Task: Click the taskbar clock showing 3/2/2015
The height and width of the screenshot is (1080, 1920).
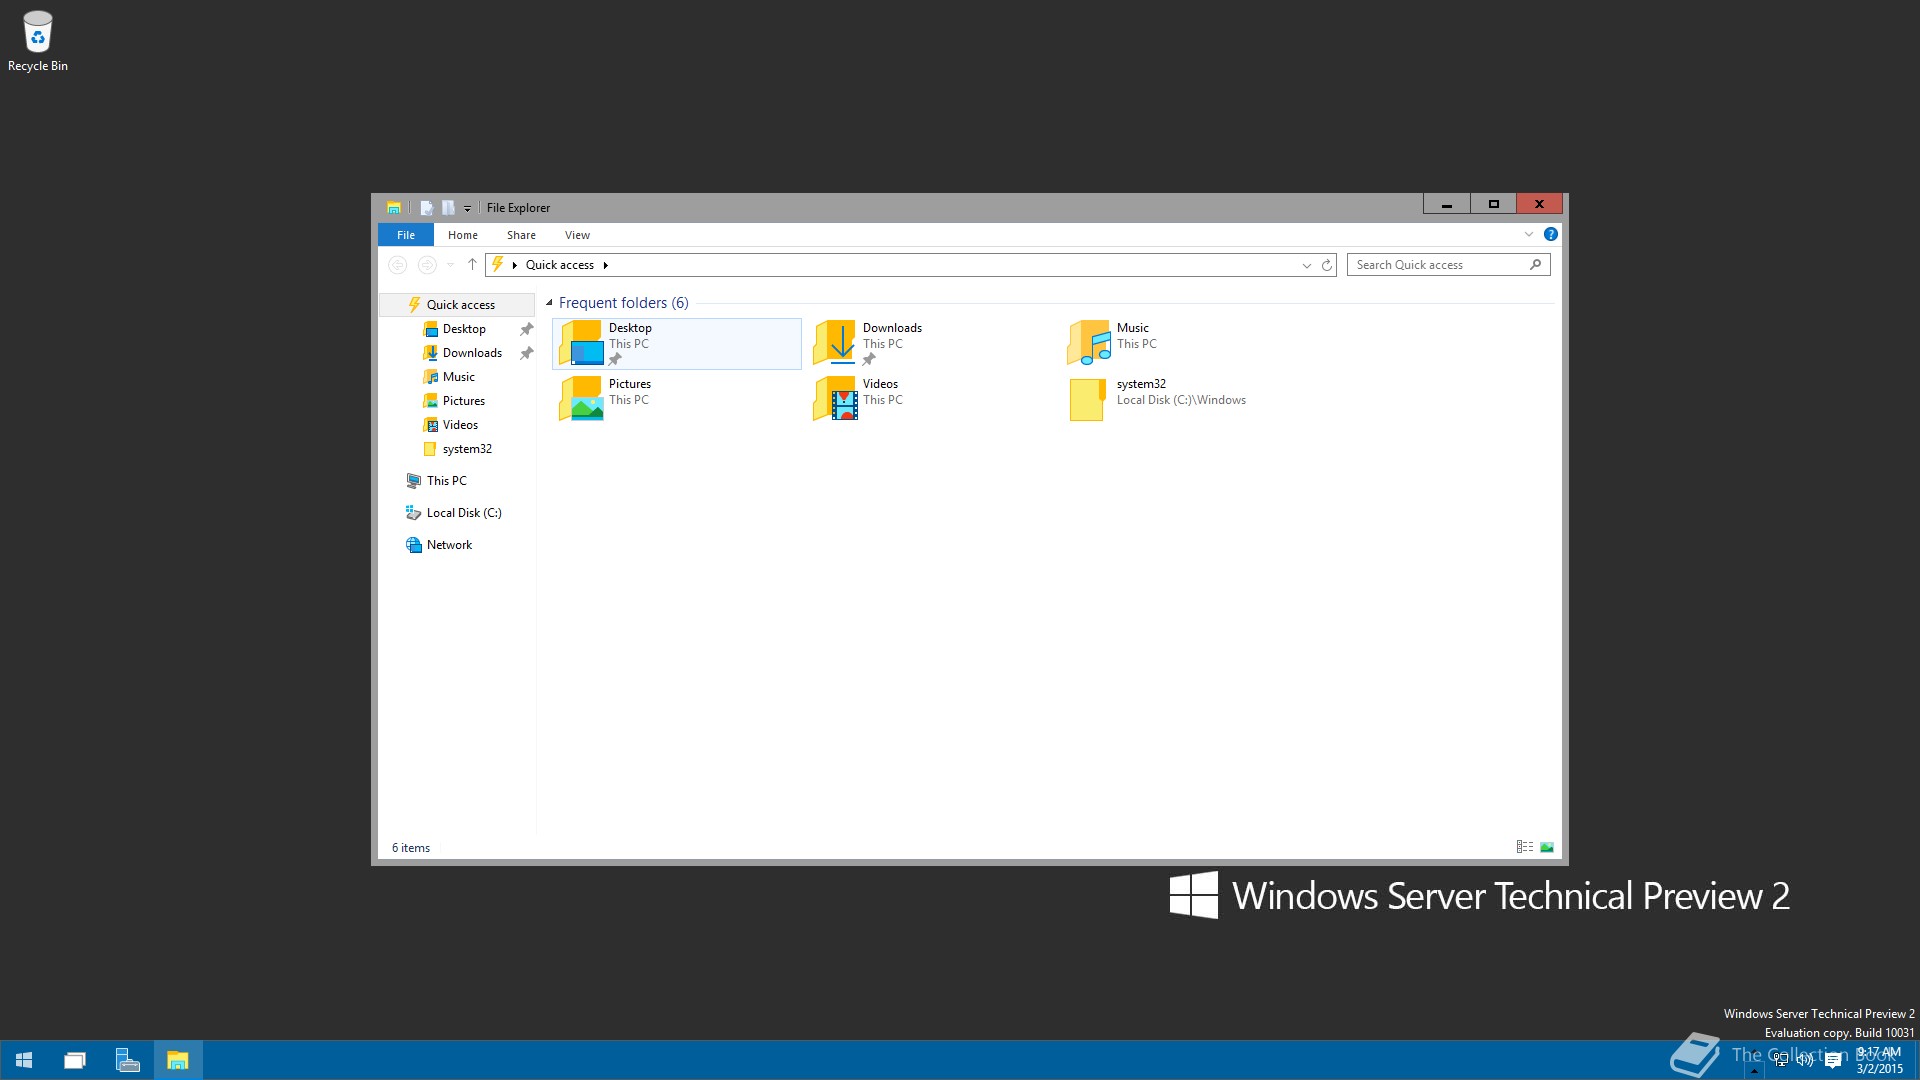Action: 1879,1060
